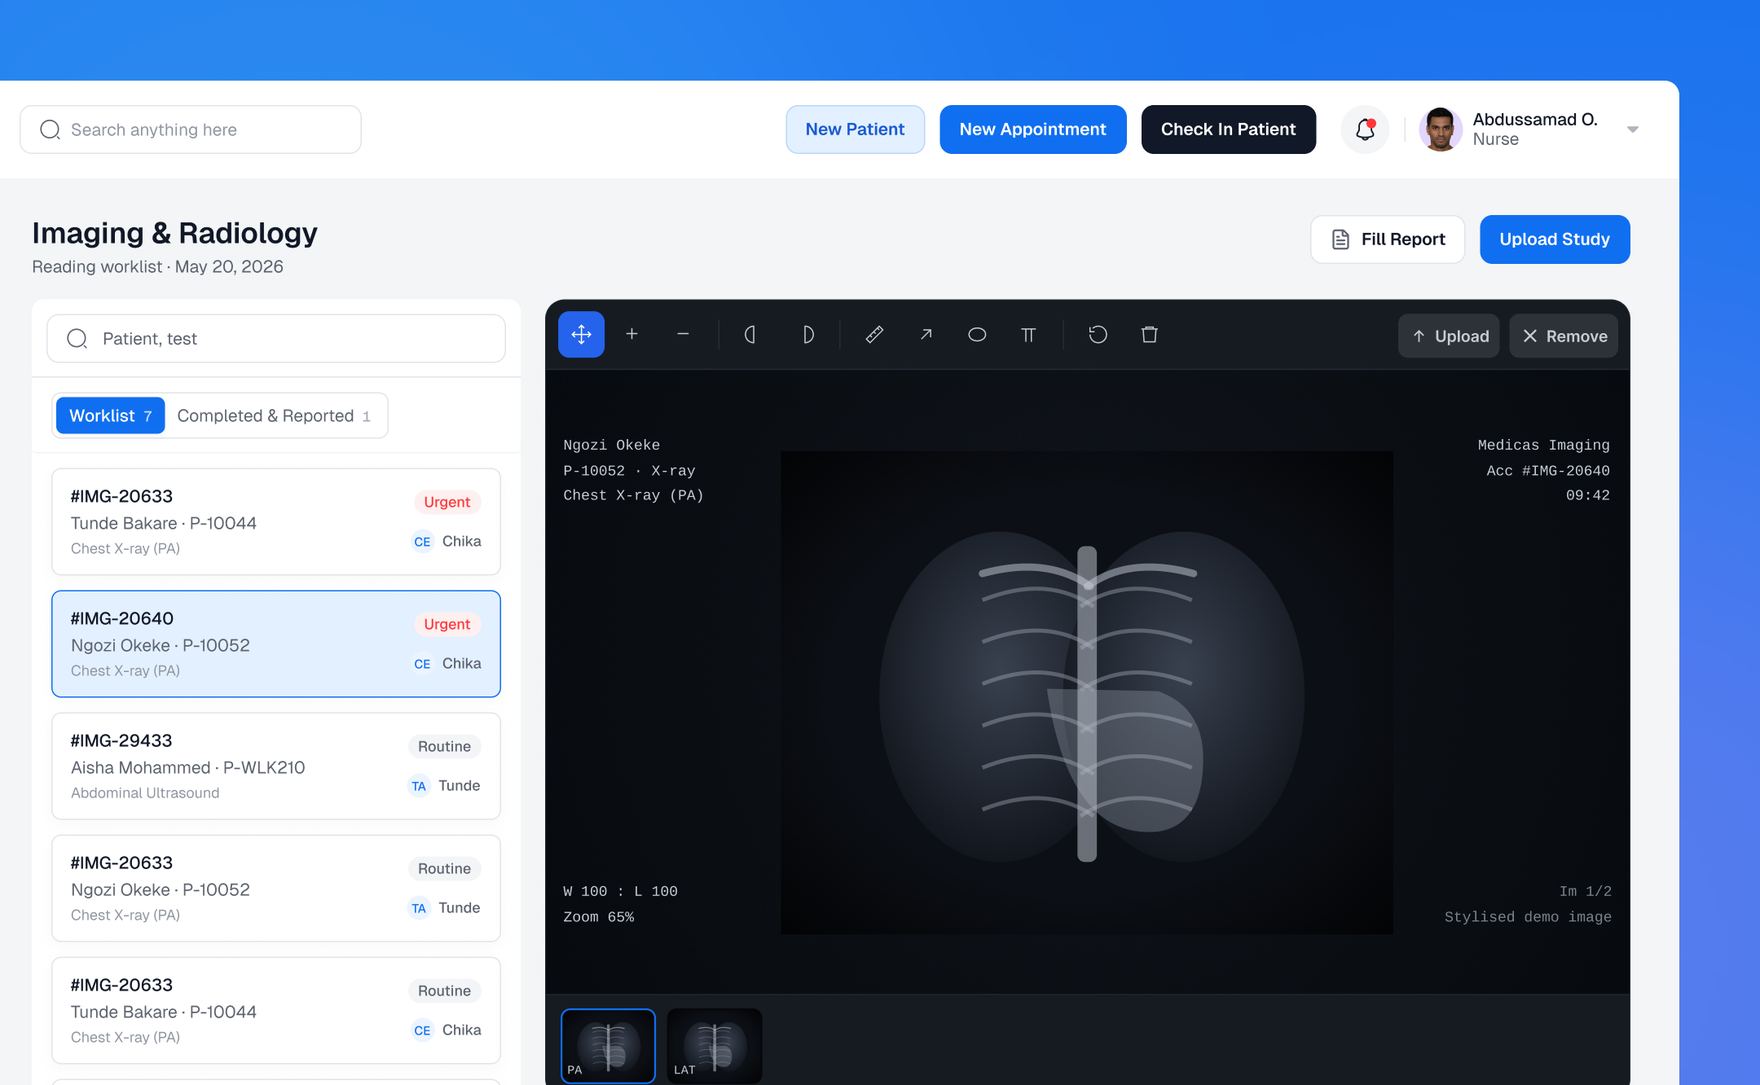Click the Upload Study button
The image size is (1760, 1085).
pyautogui.click(x=1555, y=239)
